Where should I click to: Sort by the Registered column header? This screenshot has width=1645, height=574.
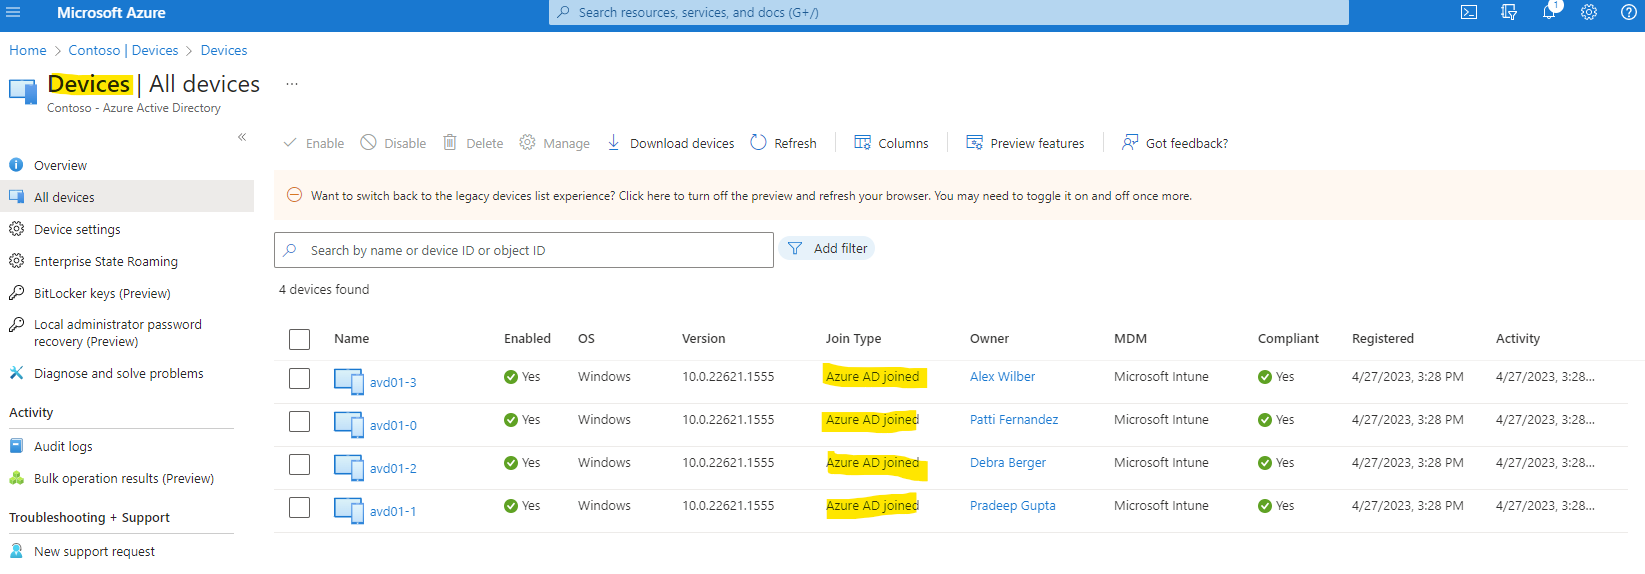click(x=1383, y=338)
